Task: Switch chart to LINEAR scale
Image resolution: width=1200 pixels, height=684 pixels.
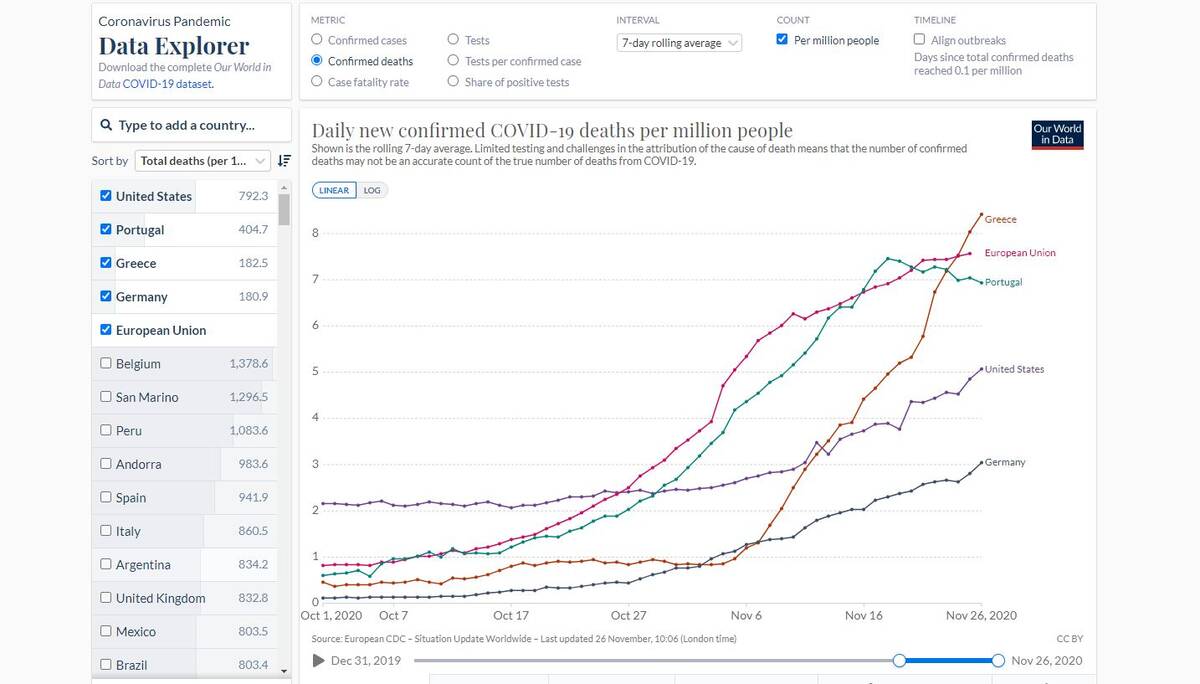Action: tap(334, 190)
